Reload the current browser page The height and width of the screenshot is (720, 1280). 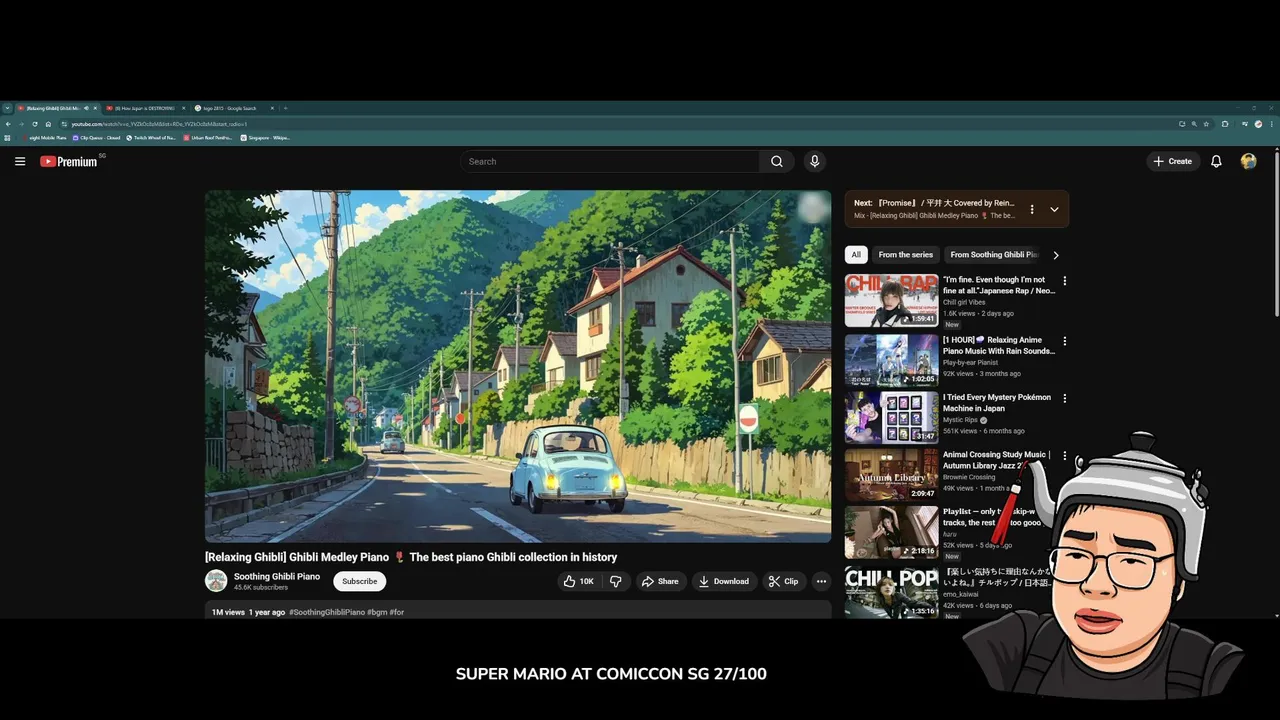coord(35,124)
